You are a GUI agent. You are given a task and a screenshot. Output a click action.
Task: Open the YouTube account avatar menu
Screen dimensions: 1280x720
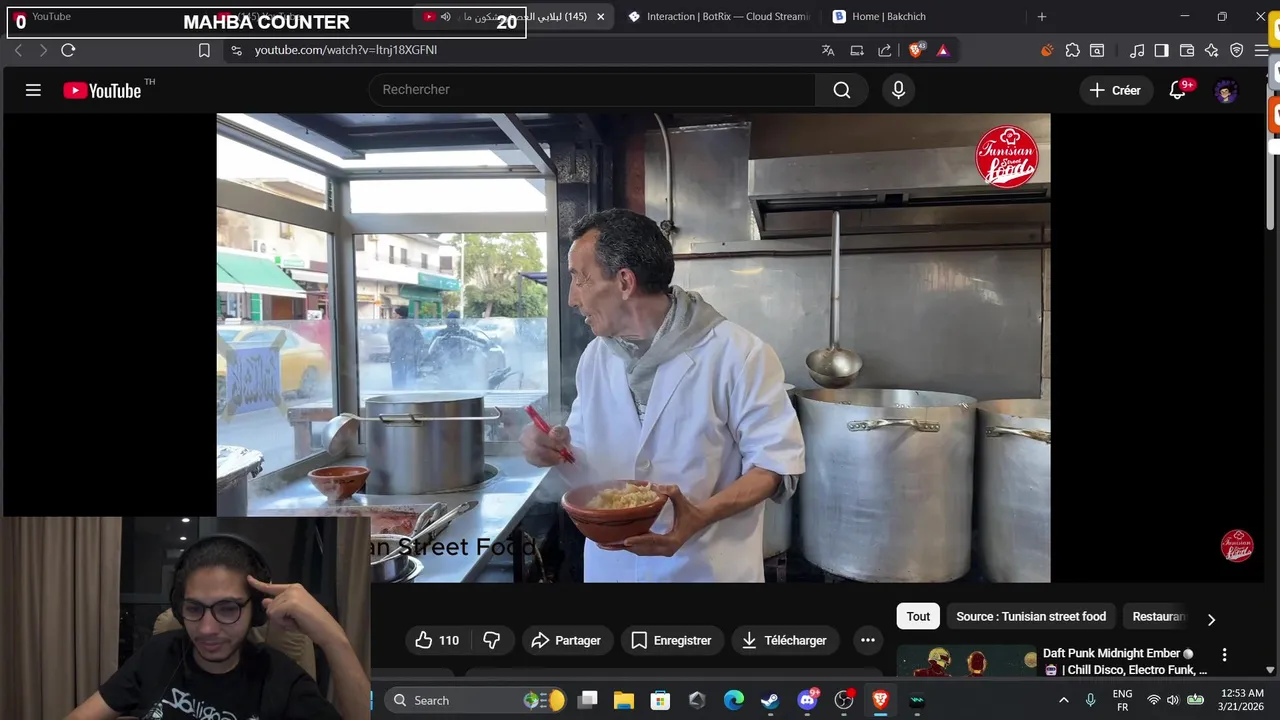(x=1226, y=91)
